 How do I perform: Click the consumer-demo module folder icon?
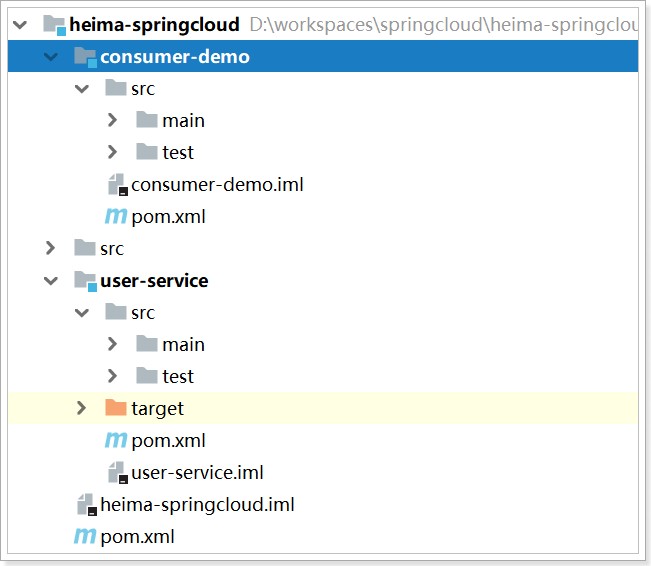84,57
